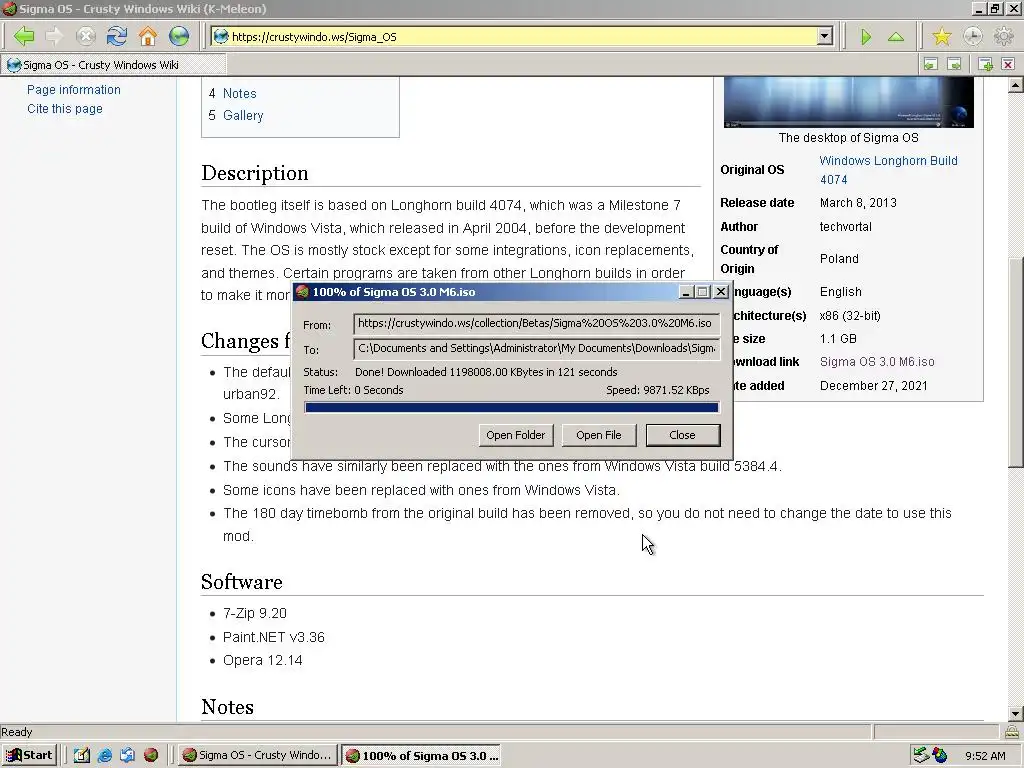Click the To path field in download dialog
This screenshot has height=768, width=1024.
536,348
